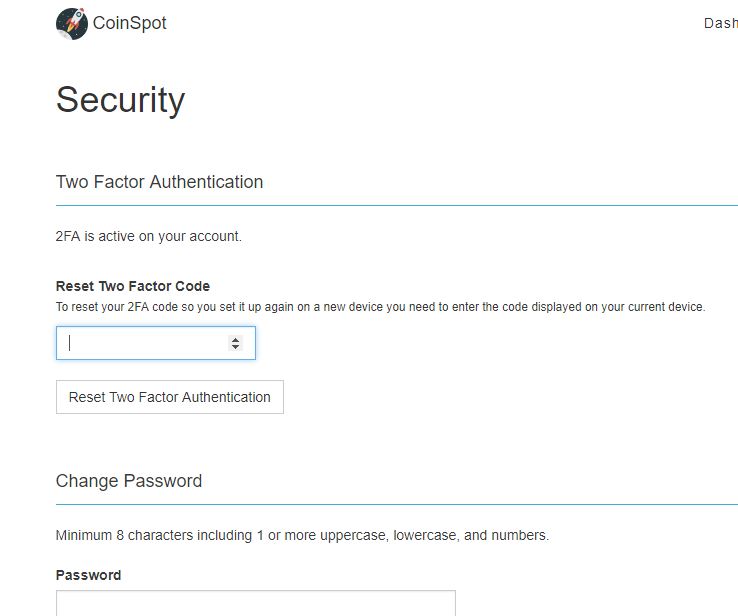
Task: Decrease 2FA code with spinner down arrow
Action: (x=235, y=347)
